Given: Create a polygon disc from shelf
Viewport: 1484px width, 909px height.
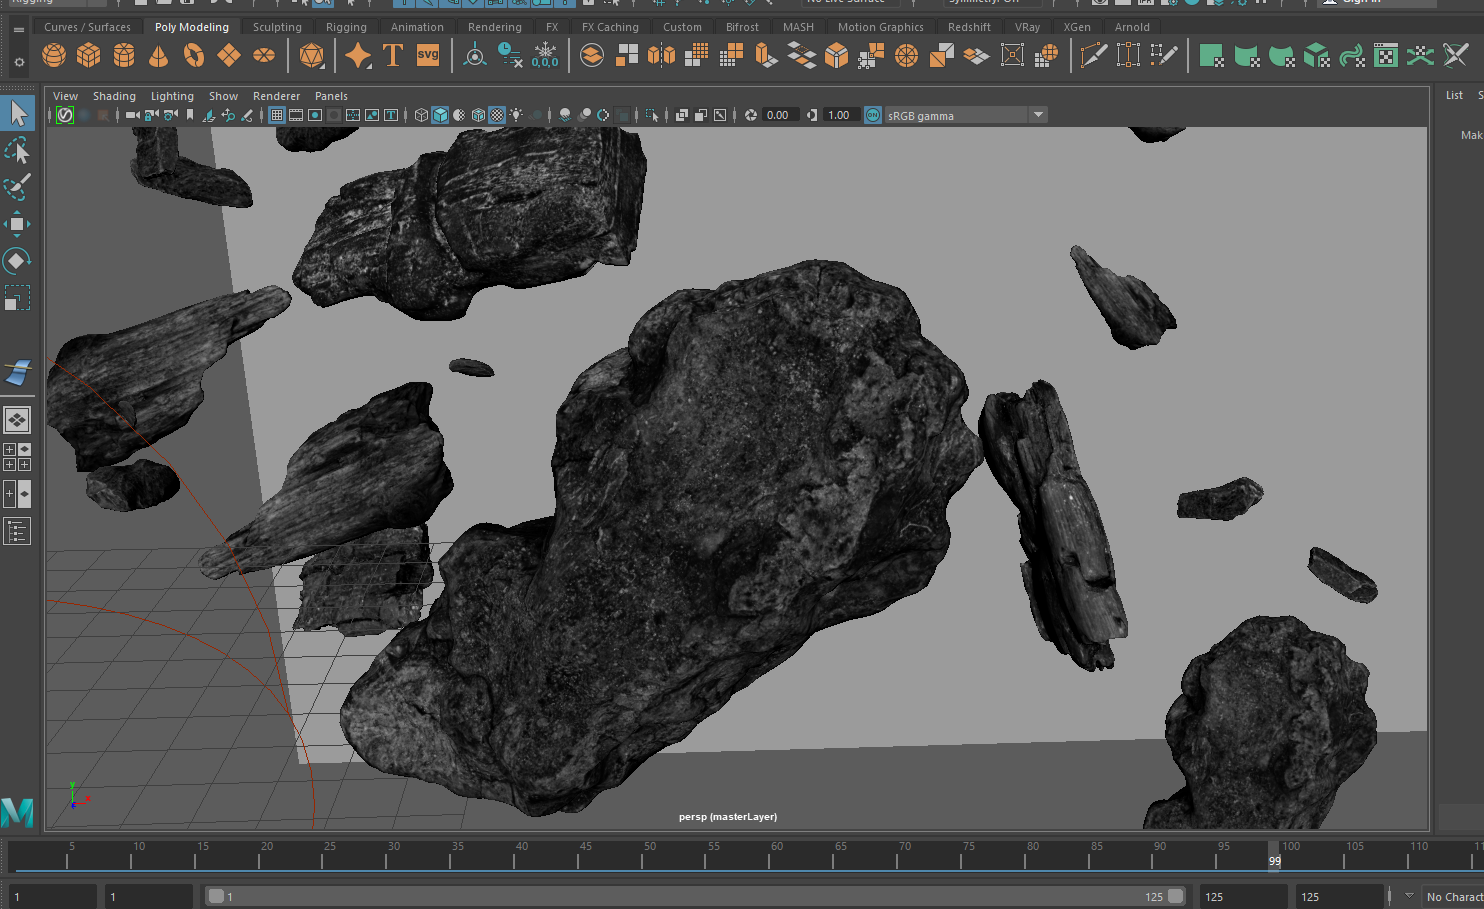Looking at the screenshot, I should [264, 56].
